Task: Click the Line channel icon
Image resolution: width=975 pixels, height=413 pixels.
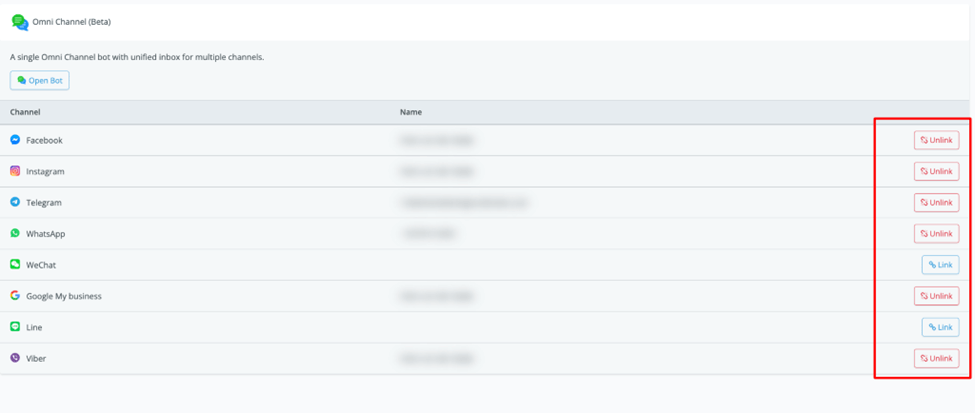Action: tap(16, 327)
